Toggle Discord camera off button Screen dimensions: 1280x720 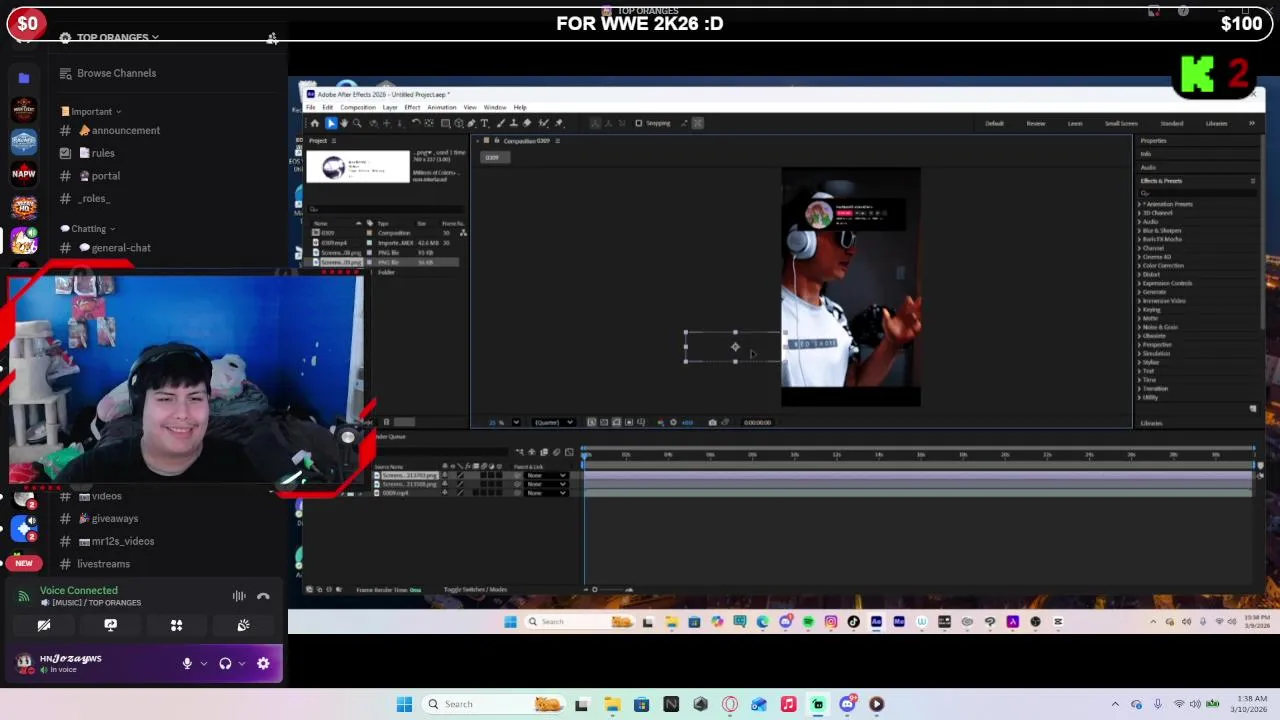pos(44,625)
